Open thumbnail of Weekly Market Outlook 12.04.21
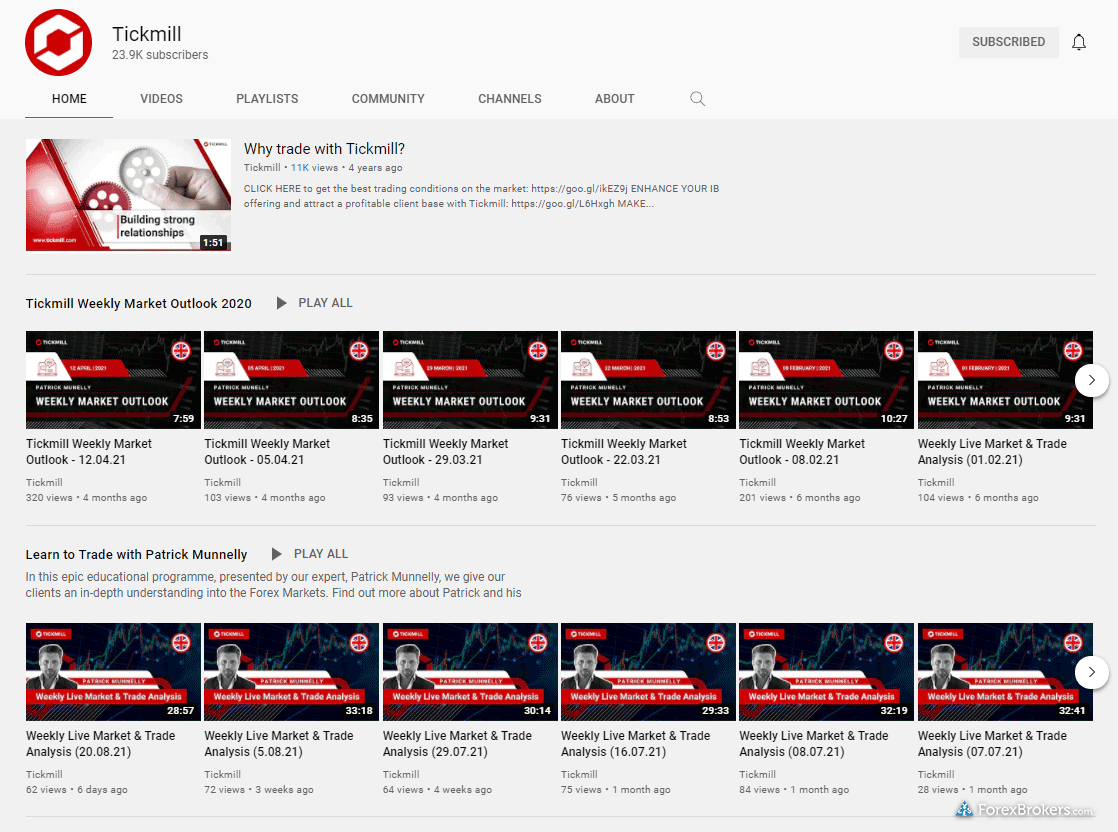Image resolution: width=1118 pixels, height=832 pixels. (113, 380)
